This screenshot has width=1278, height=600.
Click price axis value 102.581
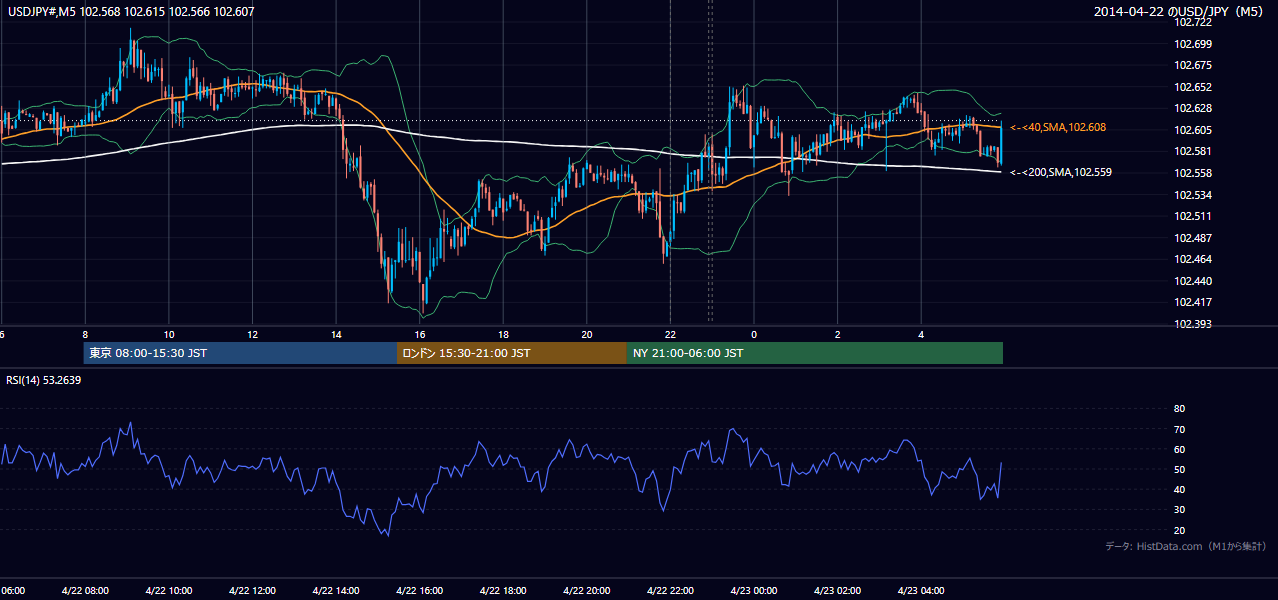[1192, 151]
